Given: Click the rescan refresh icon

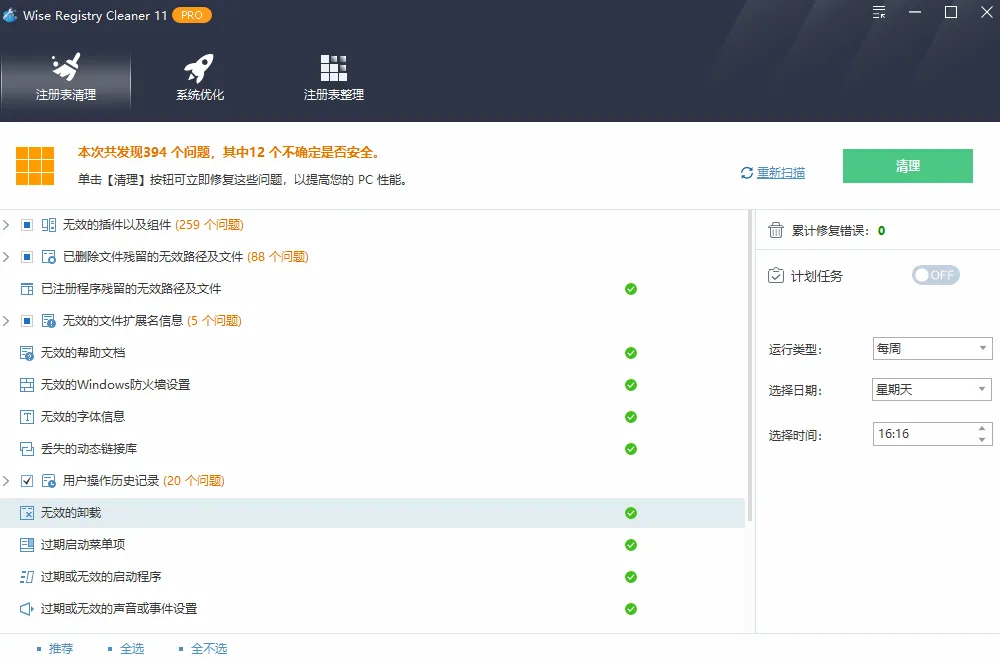Looking at the screenshot, I should pos(747,173).
